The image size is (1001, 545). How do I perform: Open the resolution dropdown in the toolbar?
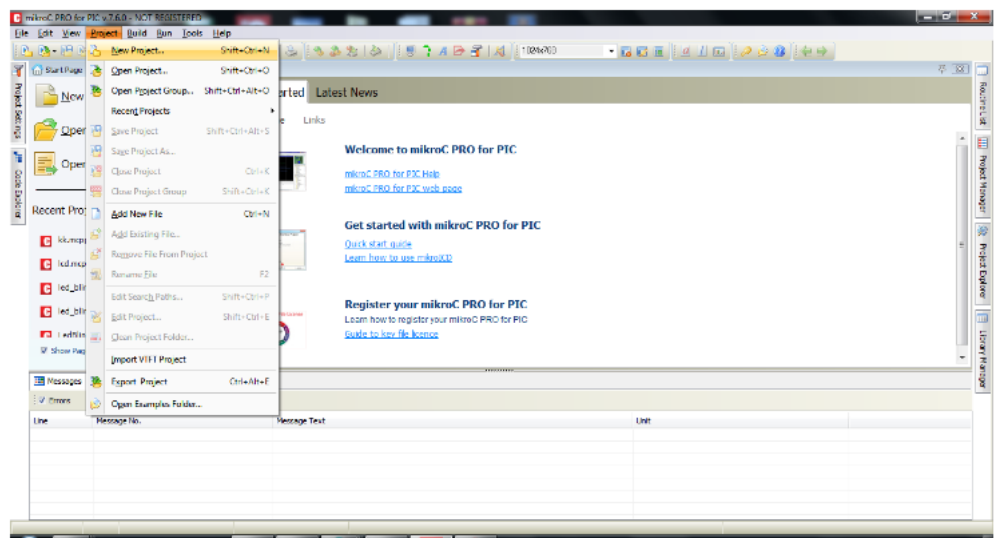click(610, 51)
